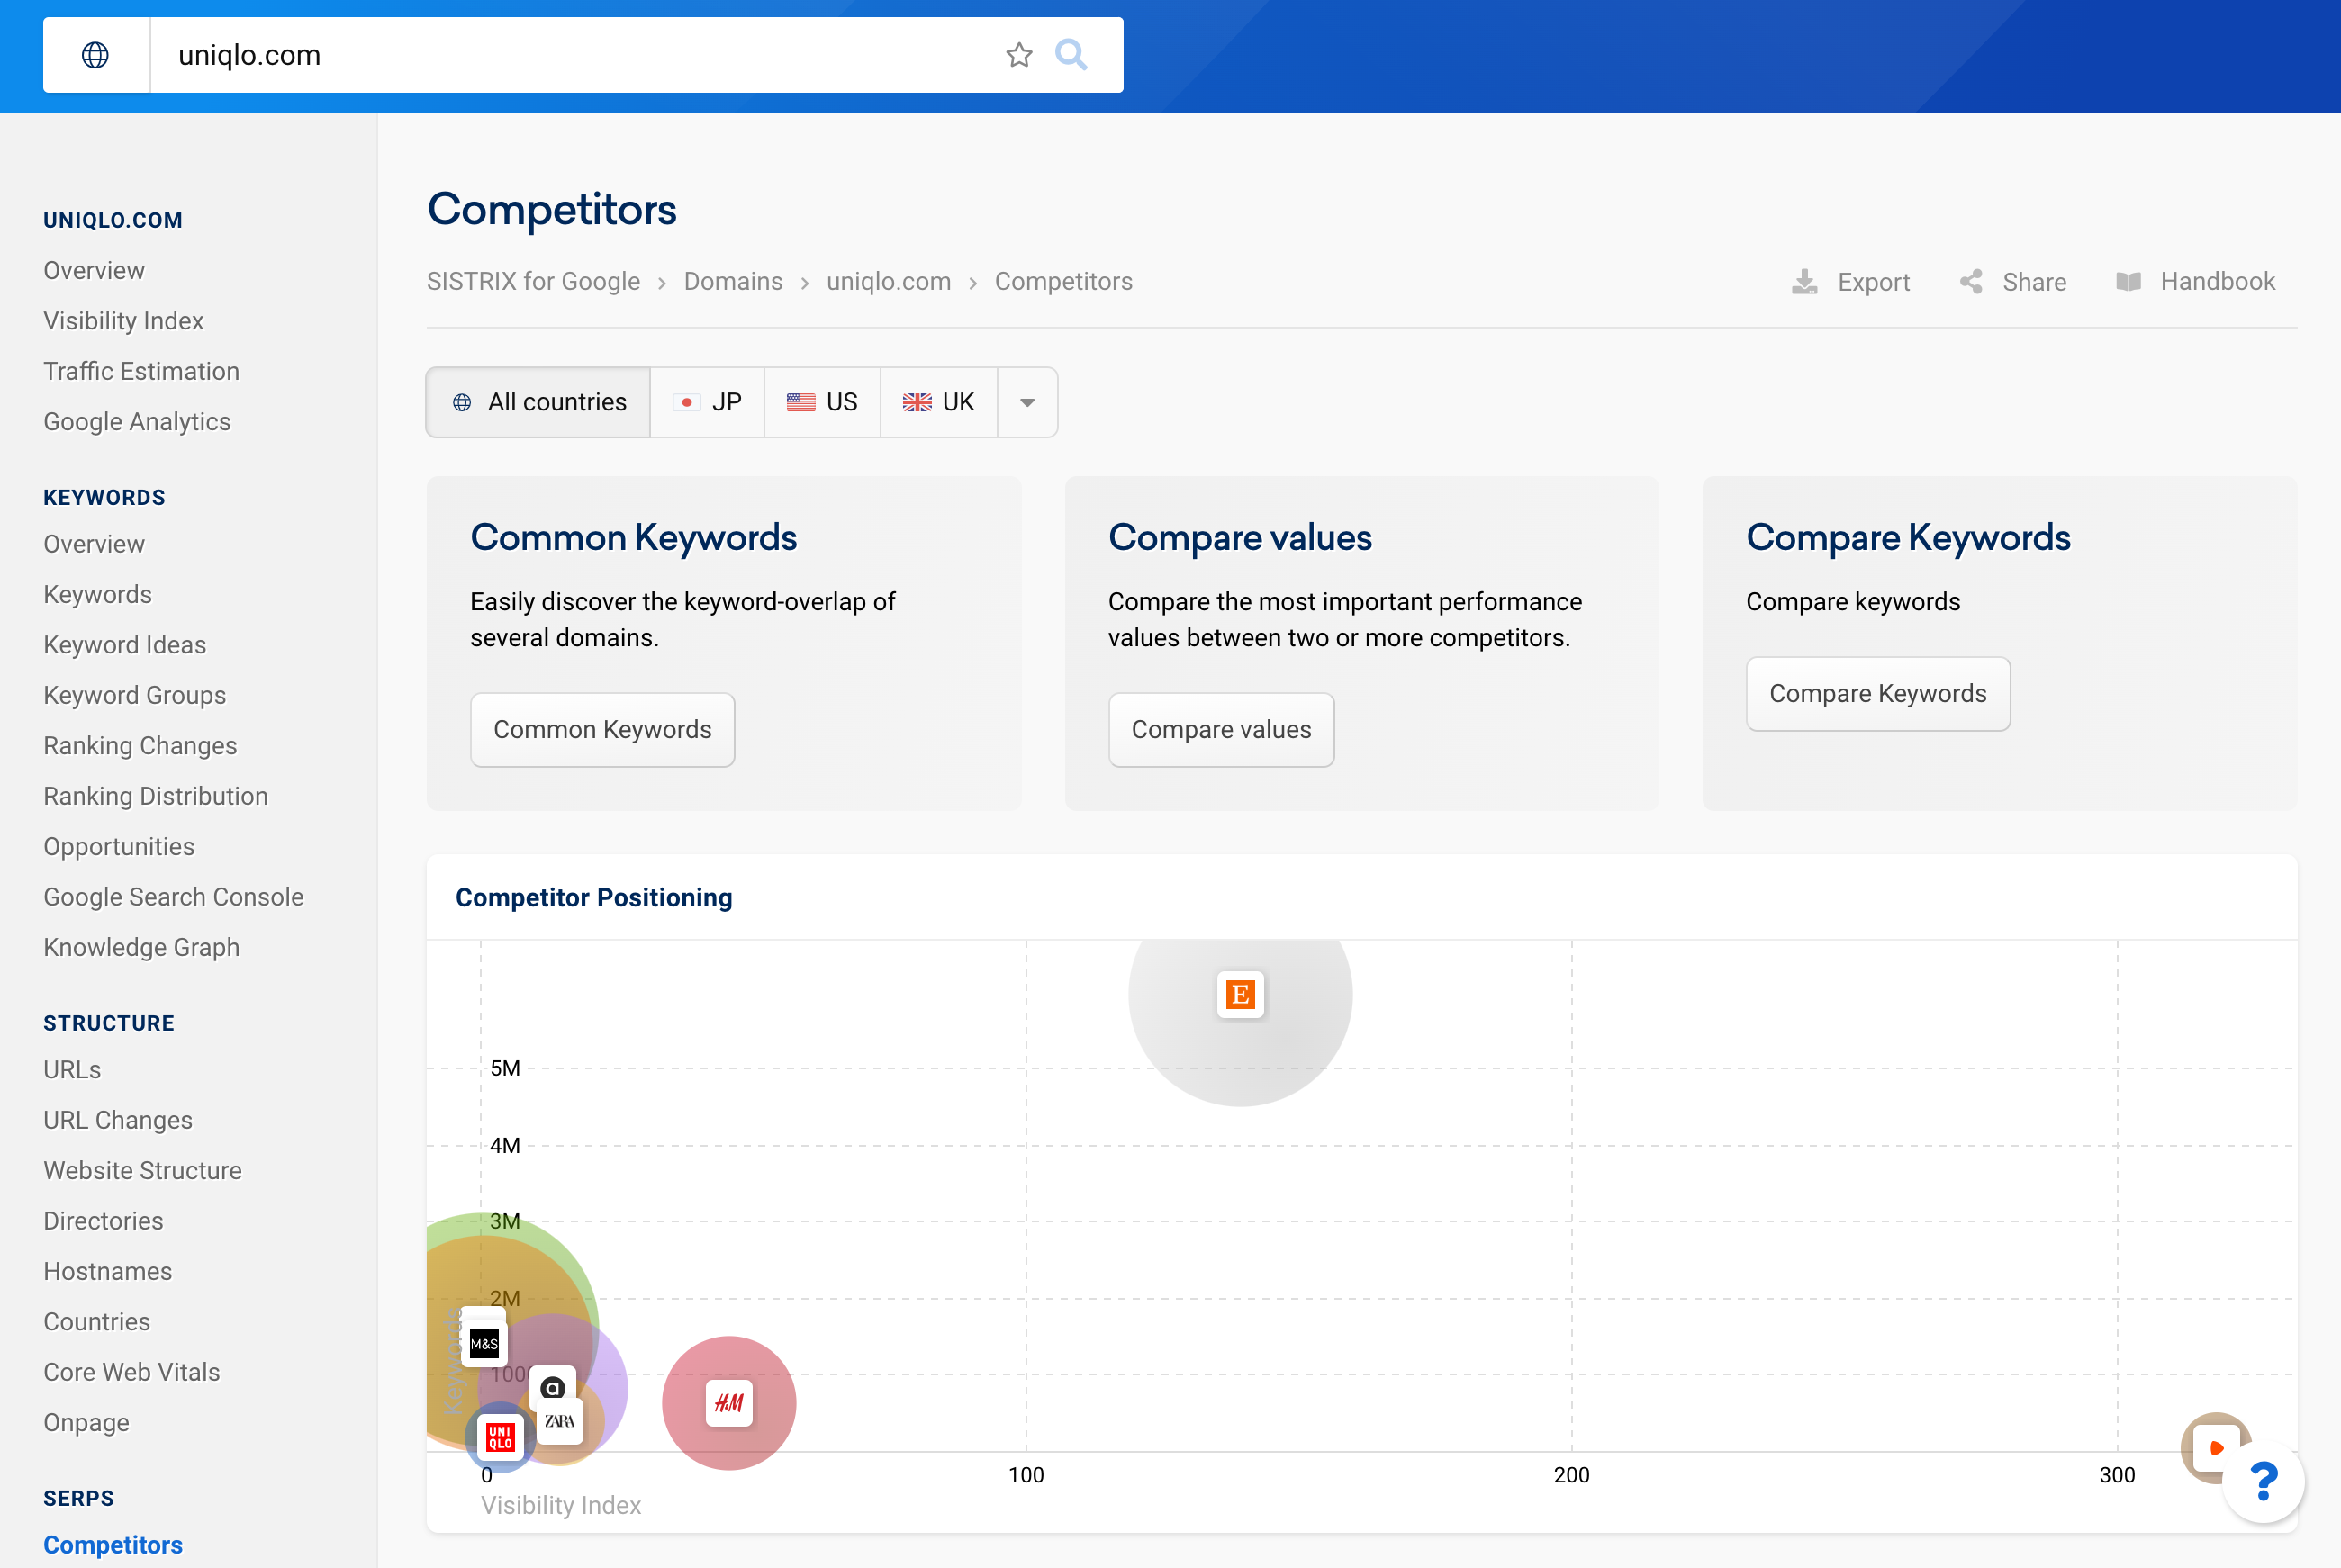The image size is (2341, 1568).
Task: Open Visibility Index in the sidebar
Action: tap(123, 321)
